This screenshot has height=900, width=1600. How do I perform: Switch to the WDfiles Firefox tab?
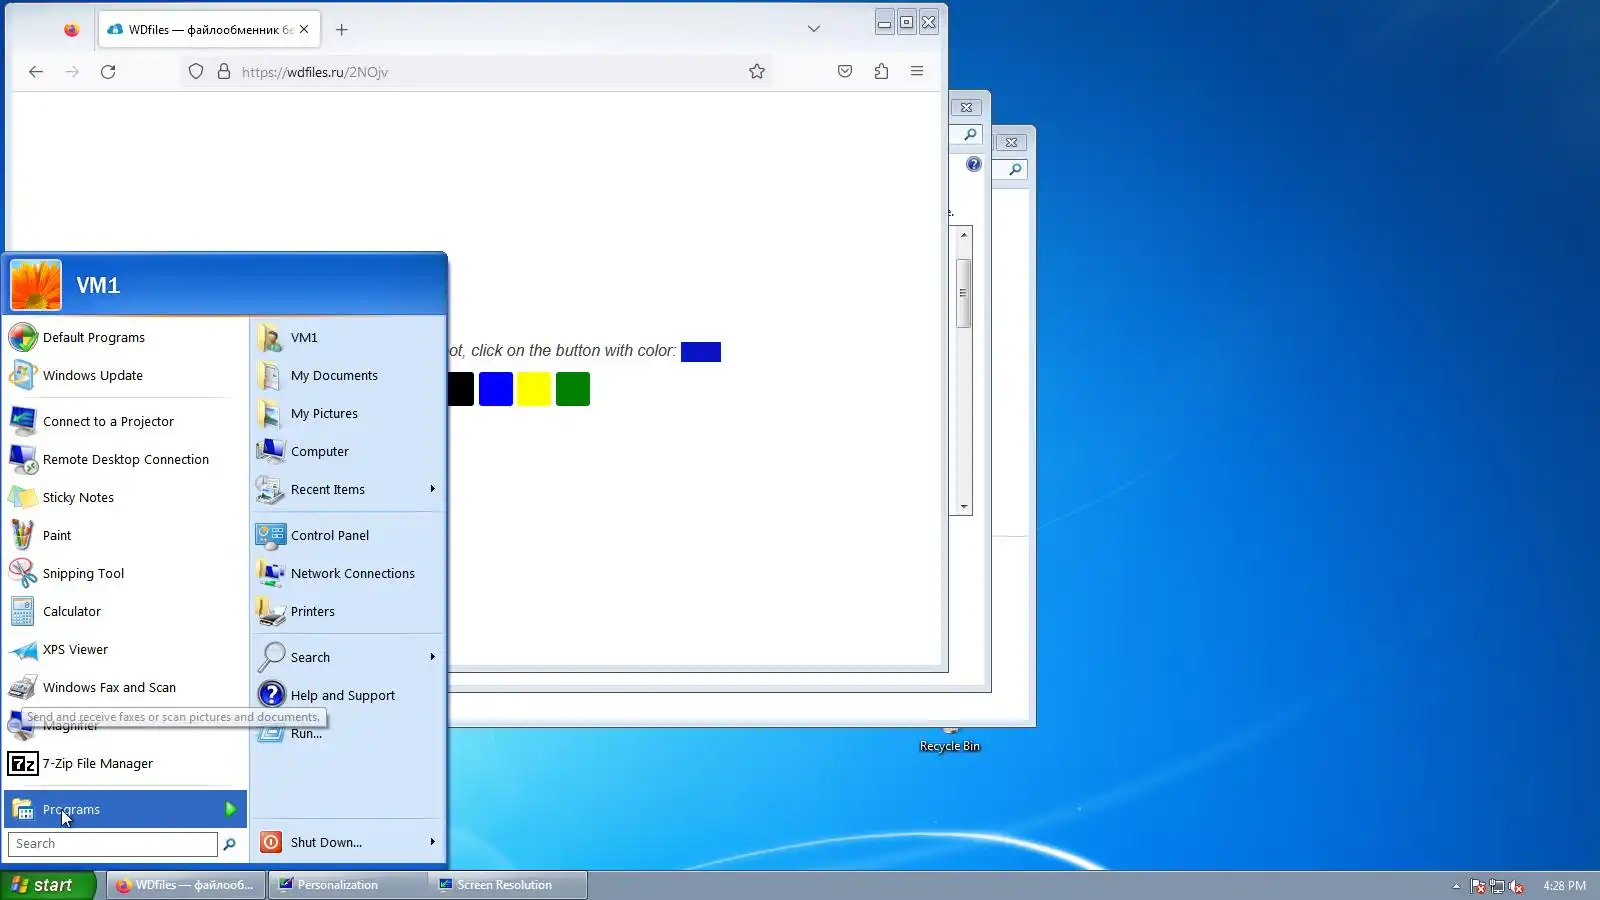[209, 30]
